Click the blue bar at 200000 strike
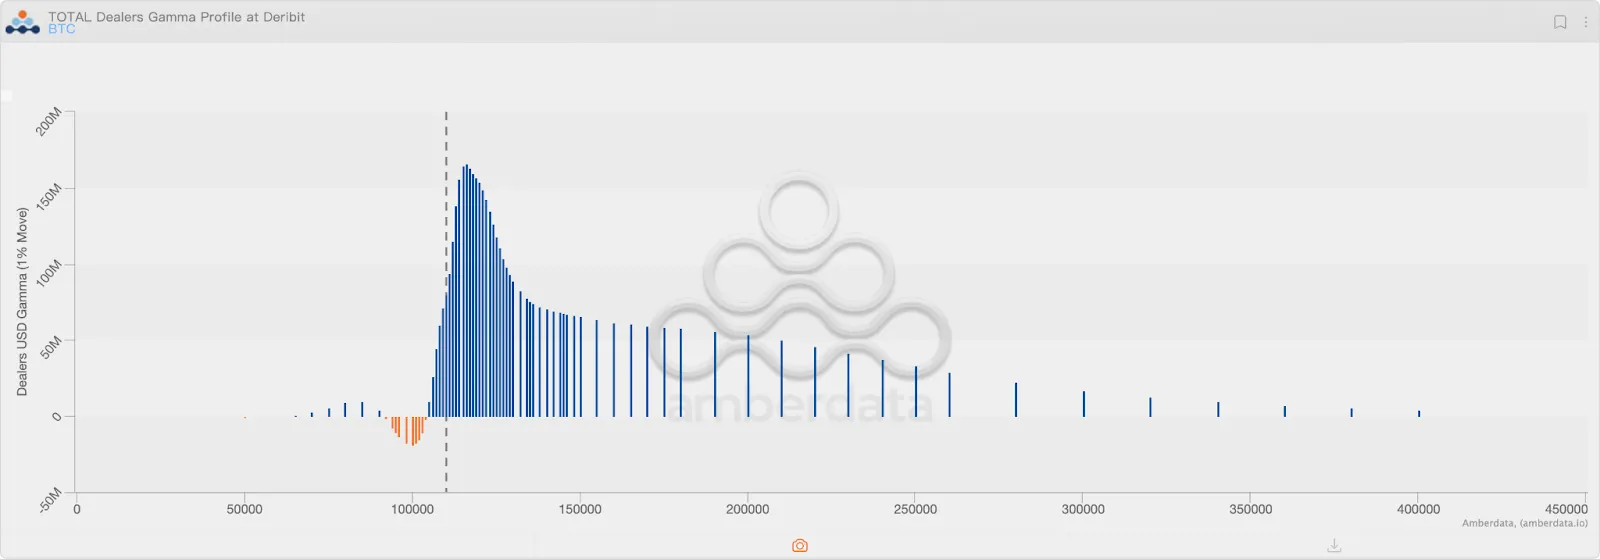The image size is (1600, 559). [x=748, y=376]
